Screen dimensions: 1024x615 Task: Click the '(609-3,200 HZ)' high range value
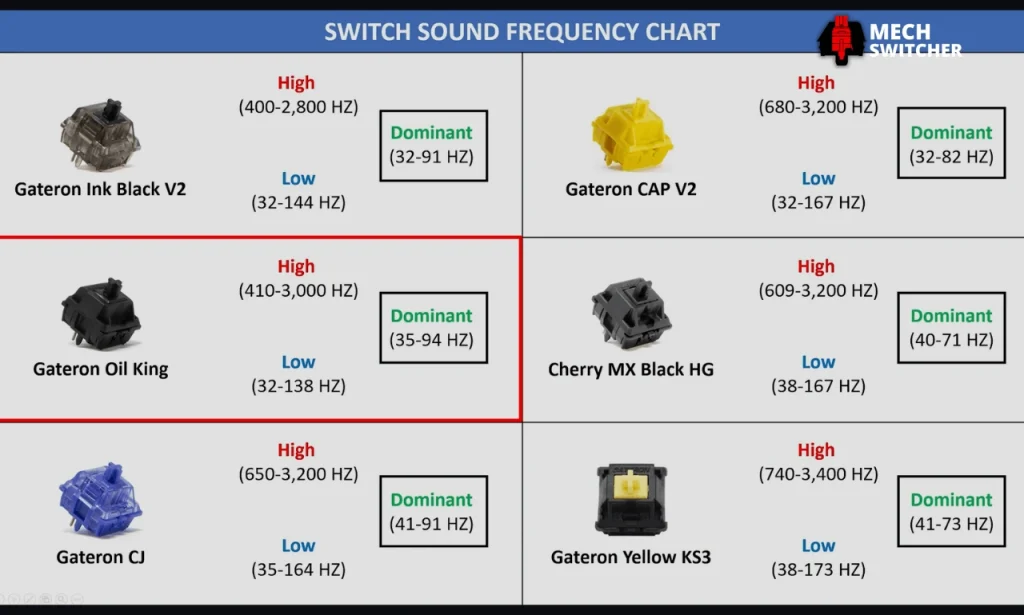[x=818, y=291]
